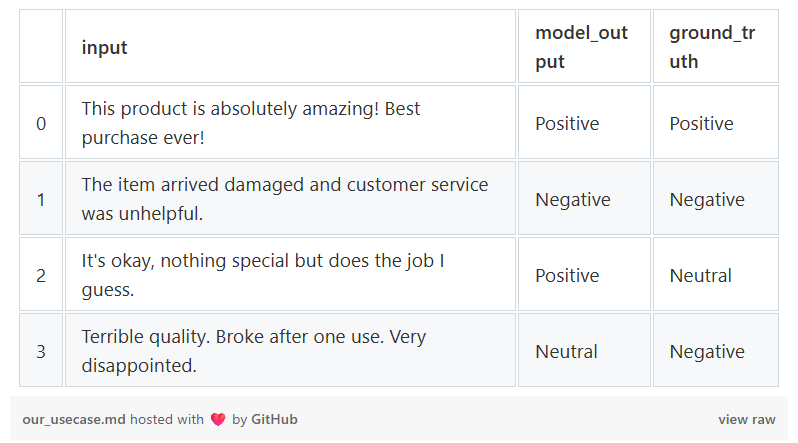Click the 'ground_truth' column header
The image size is (798, 443).
tap(712, 47)
